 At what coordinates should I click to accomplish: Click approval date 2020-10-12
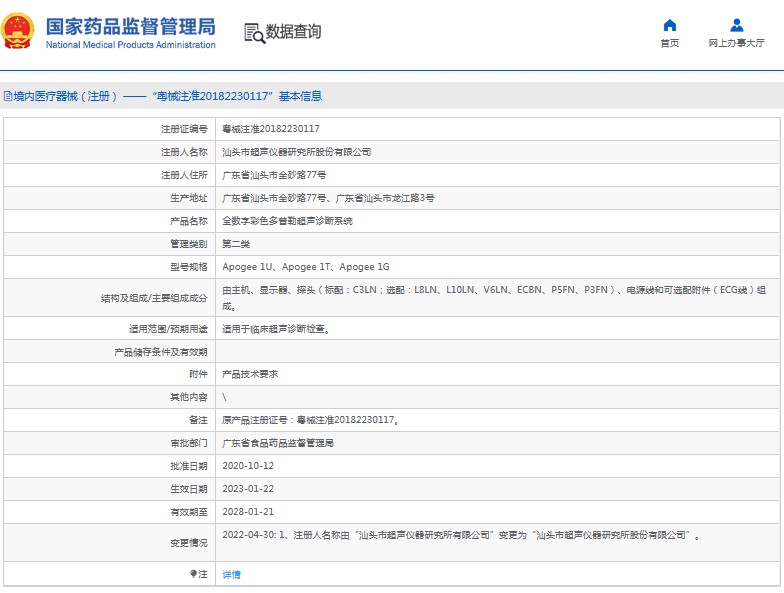coord(248,466)
